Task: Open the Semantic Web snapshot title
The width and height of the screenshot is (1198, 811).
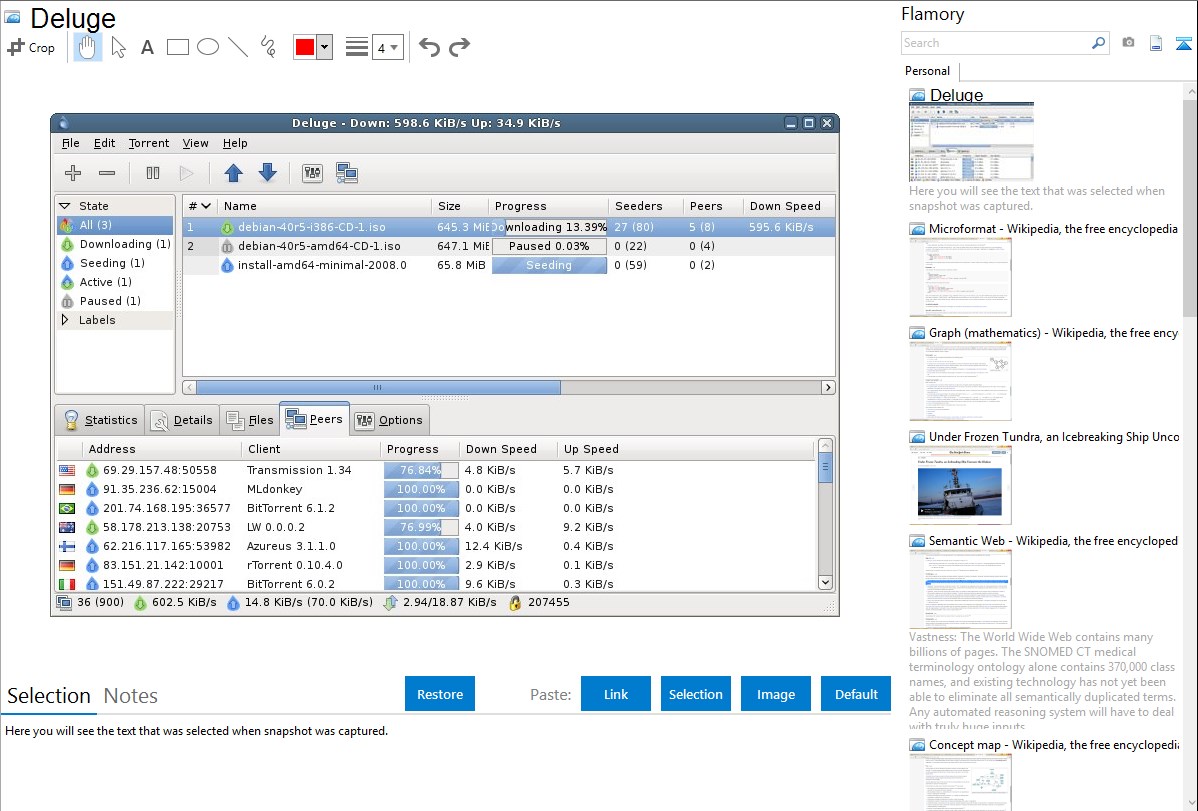Action: tap(1053, 540)
